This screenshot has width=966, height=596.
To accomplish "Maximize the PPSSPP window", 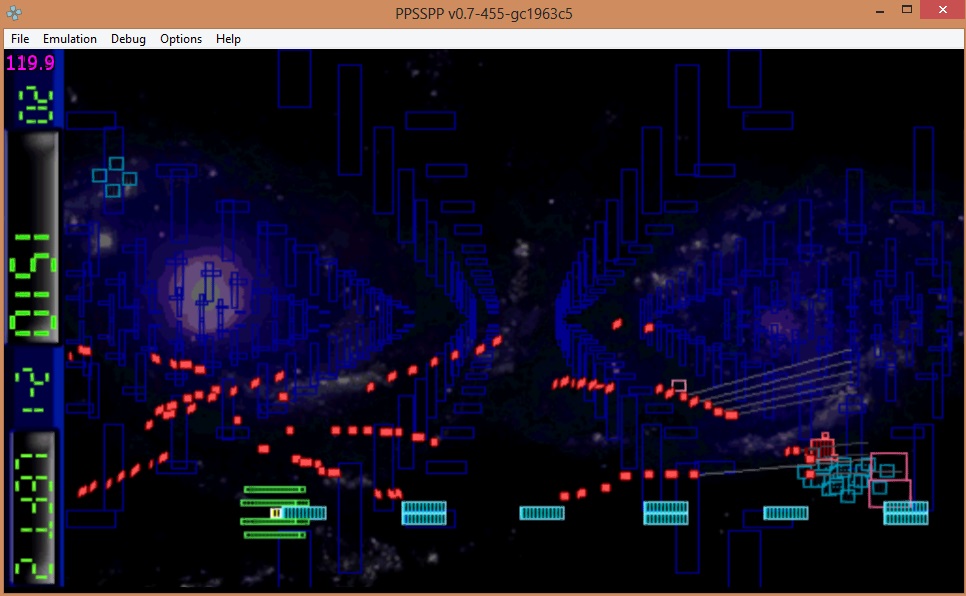I will click(907, 10).
